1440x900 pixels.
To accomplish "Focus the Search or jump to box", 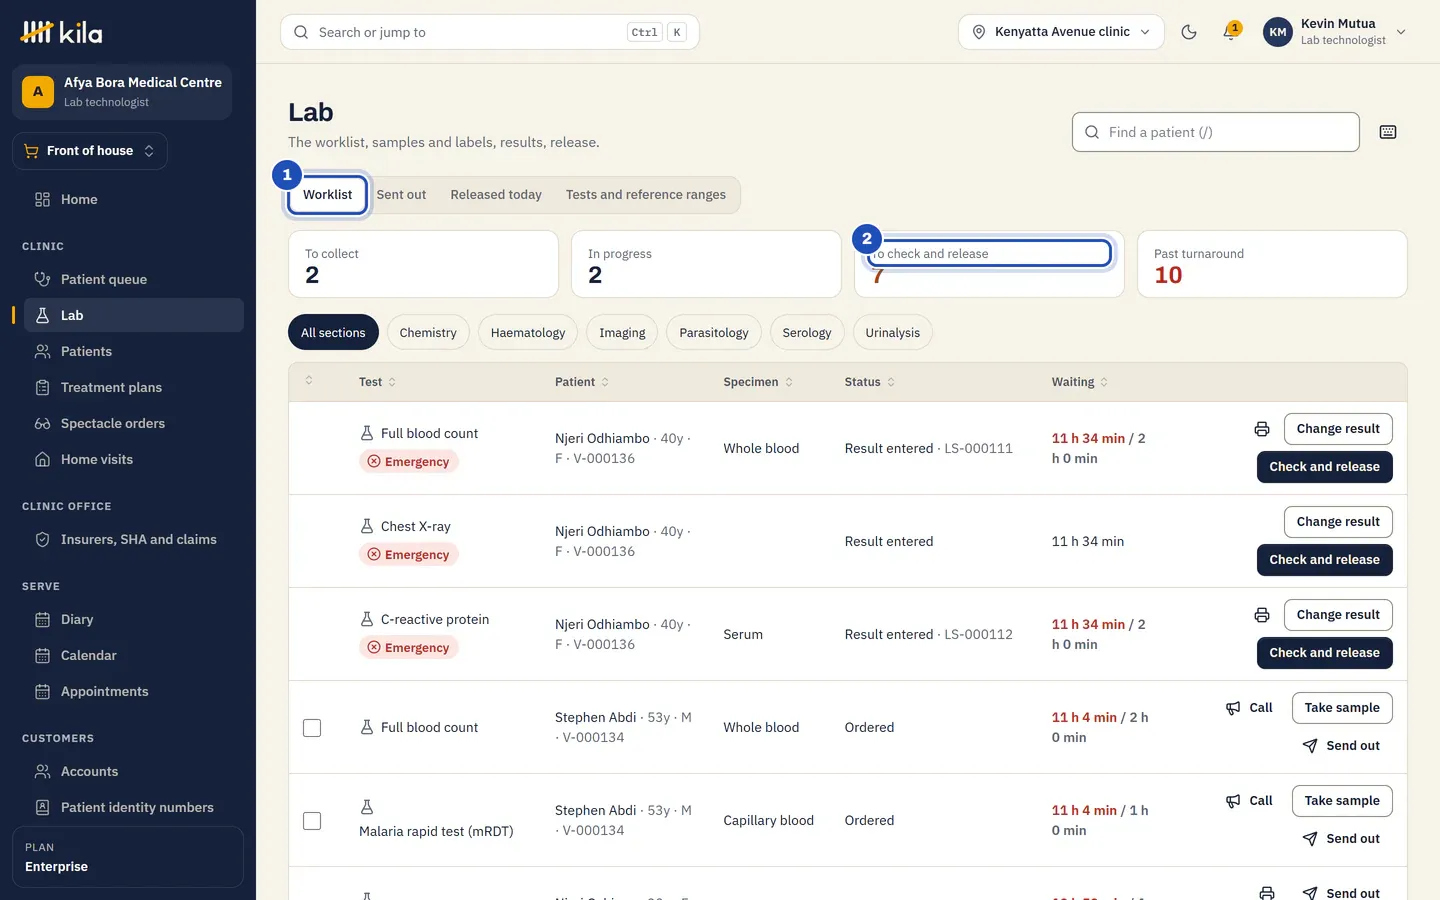I will (x=490, y=32).
